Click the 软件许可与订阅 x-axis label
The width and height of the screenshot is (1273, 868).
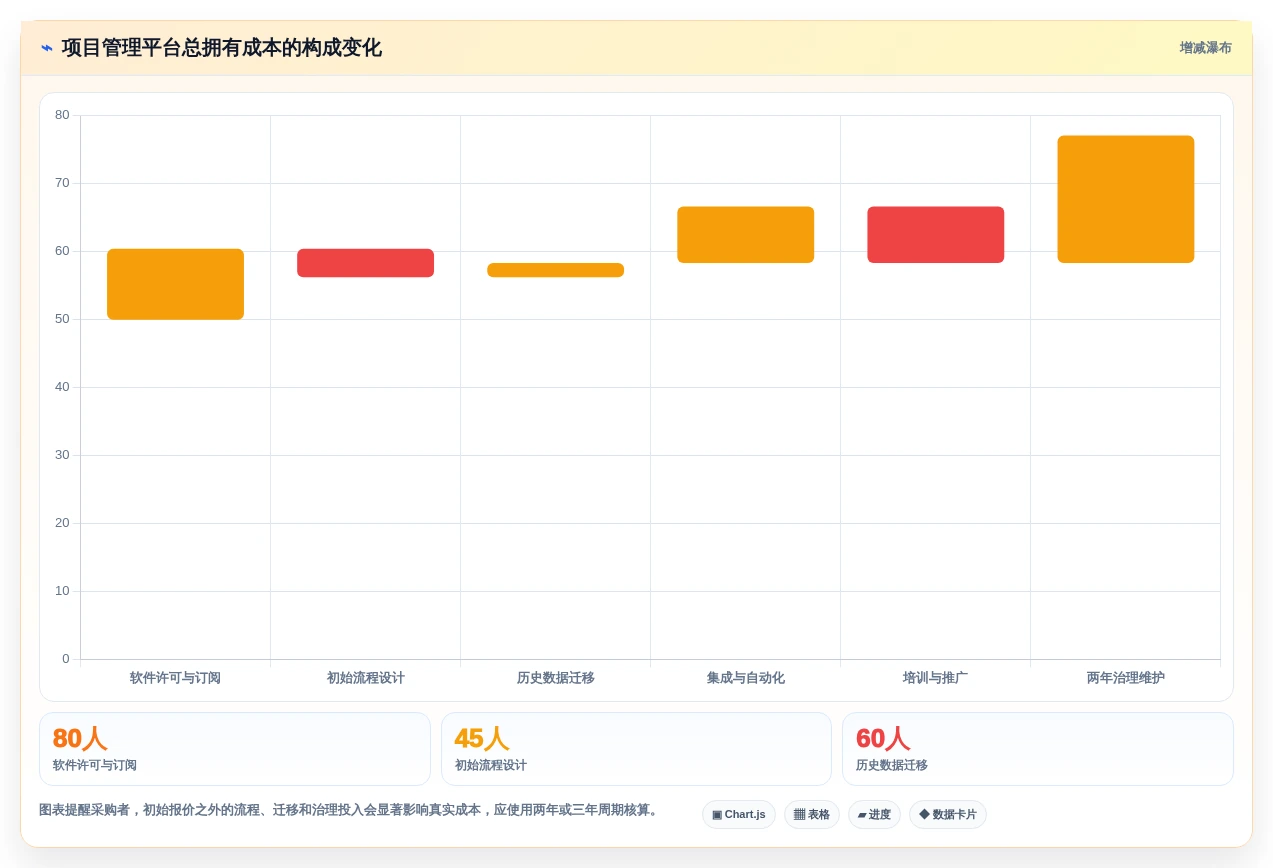[x=175, y=678]
